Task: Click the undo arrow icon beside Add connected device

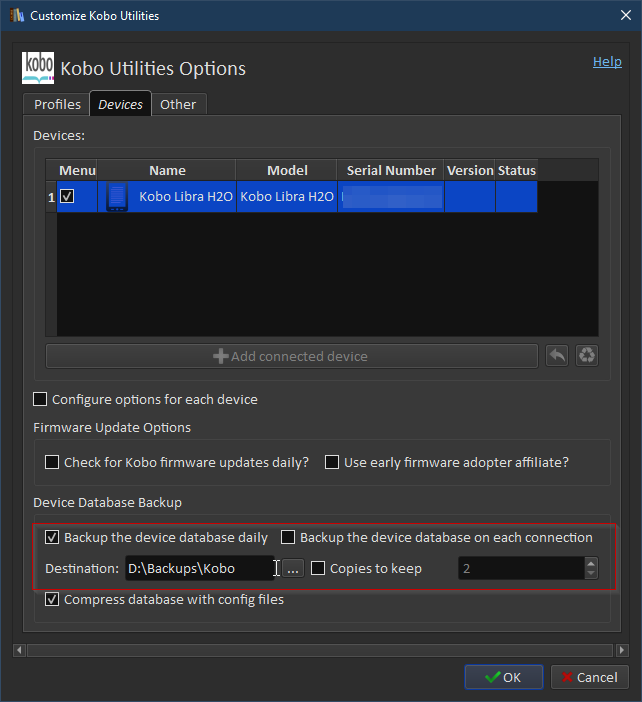Action: click(556, 356)
